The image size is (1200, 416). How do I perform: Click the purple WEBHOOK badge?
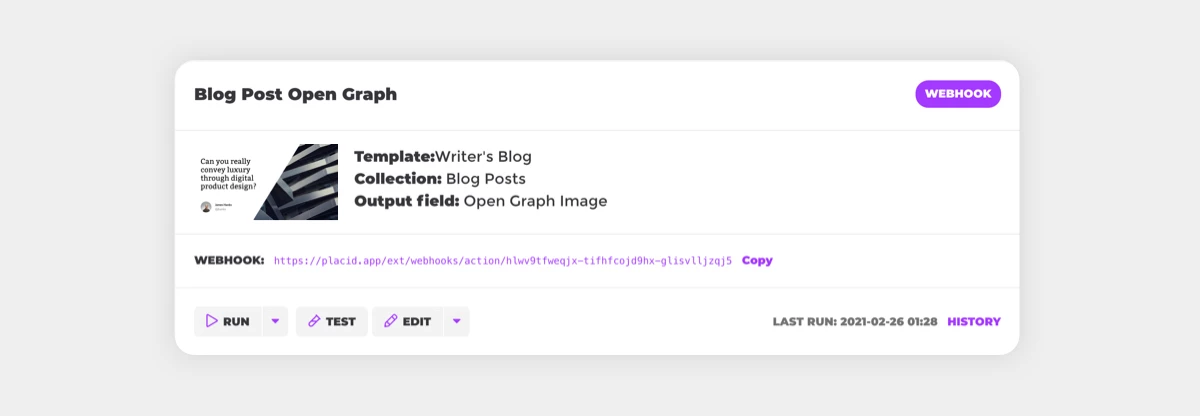[x=958, y=94]
